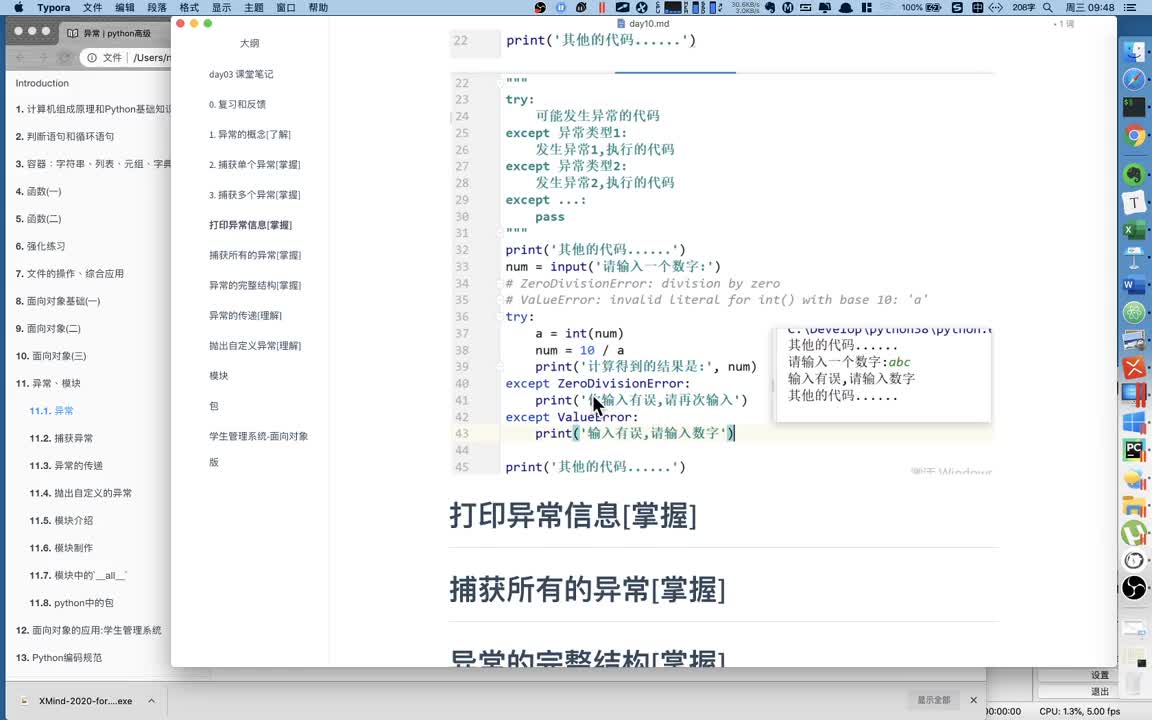
Task: Open the battery status in the menu bar
Action: [932, 7]
